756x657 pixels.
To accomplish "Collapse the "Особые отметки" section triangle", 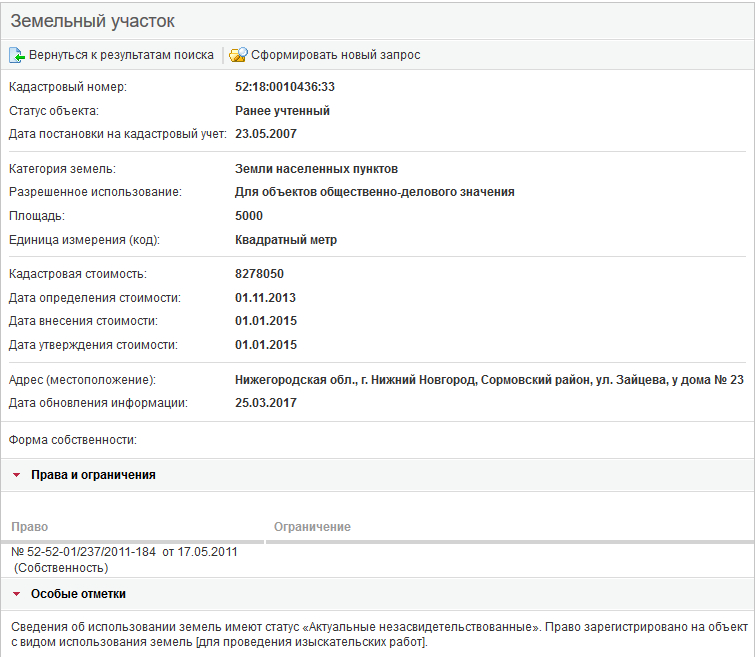I will click(x=17, y=594).
